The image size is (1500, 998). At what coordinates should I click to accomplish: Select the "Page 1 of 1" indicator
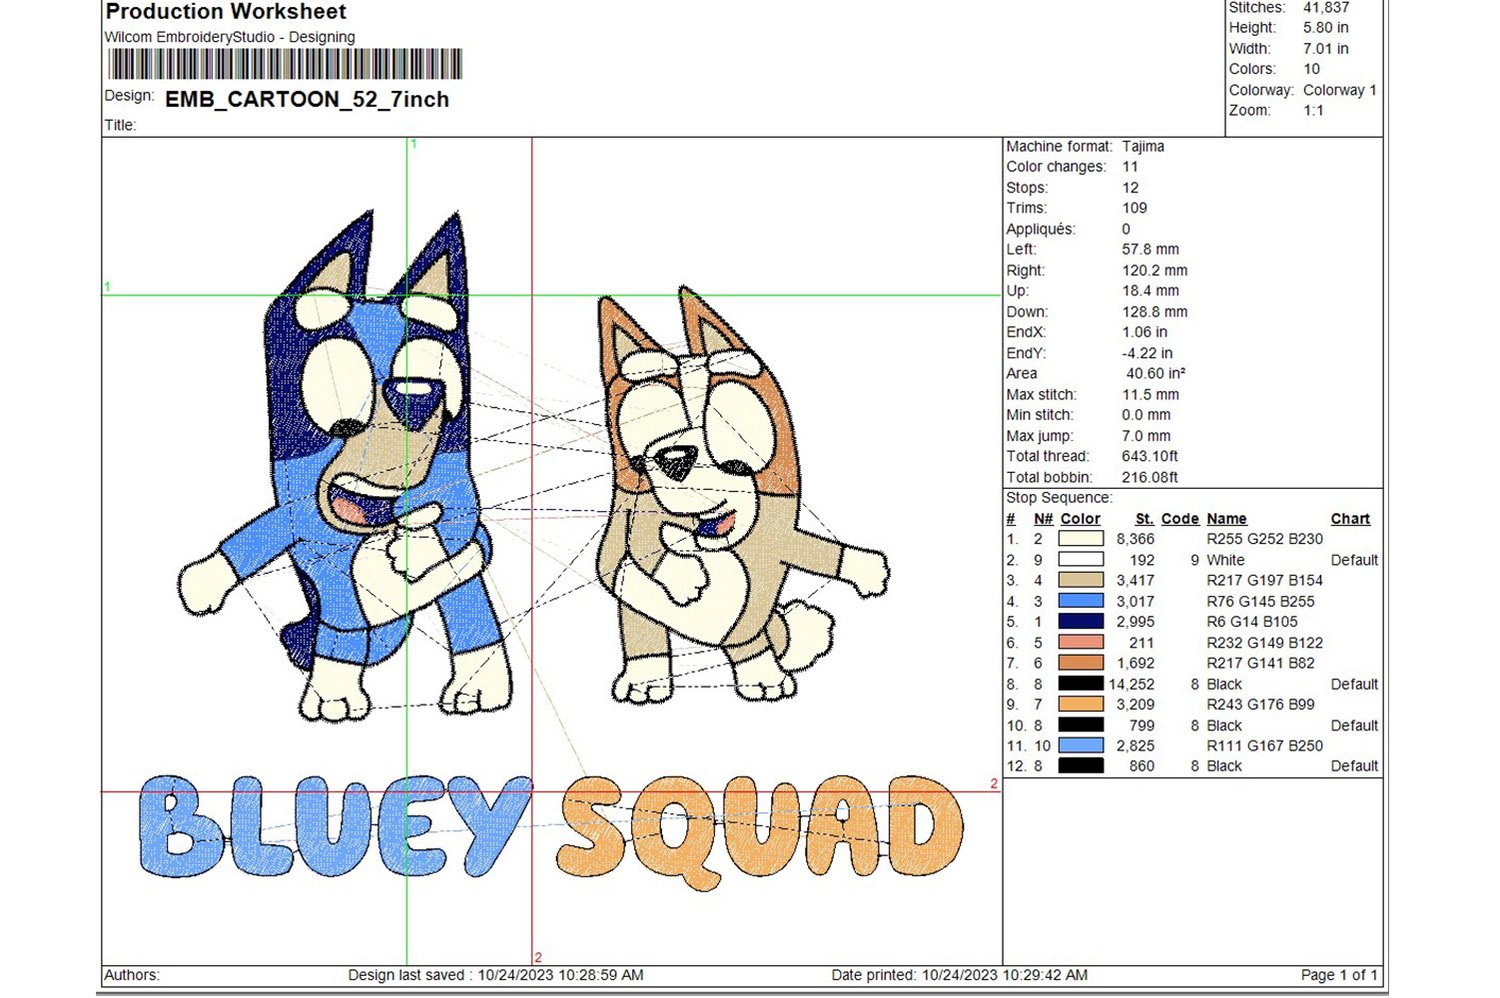pyautogui.click(x=1339, y=975)
